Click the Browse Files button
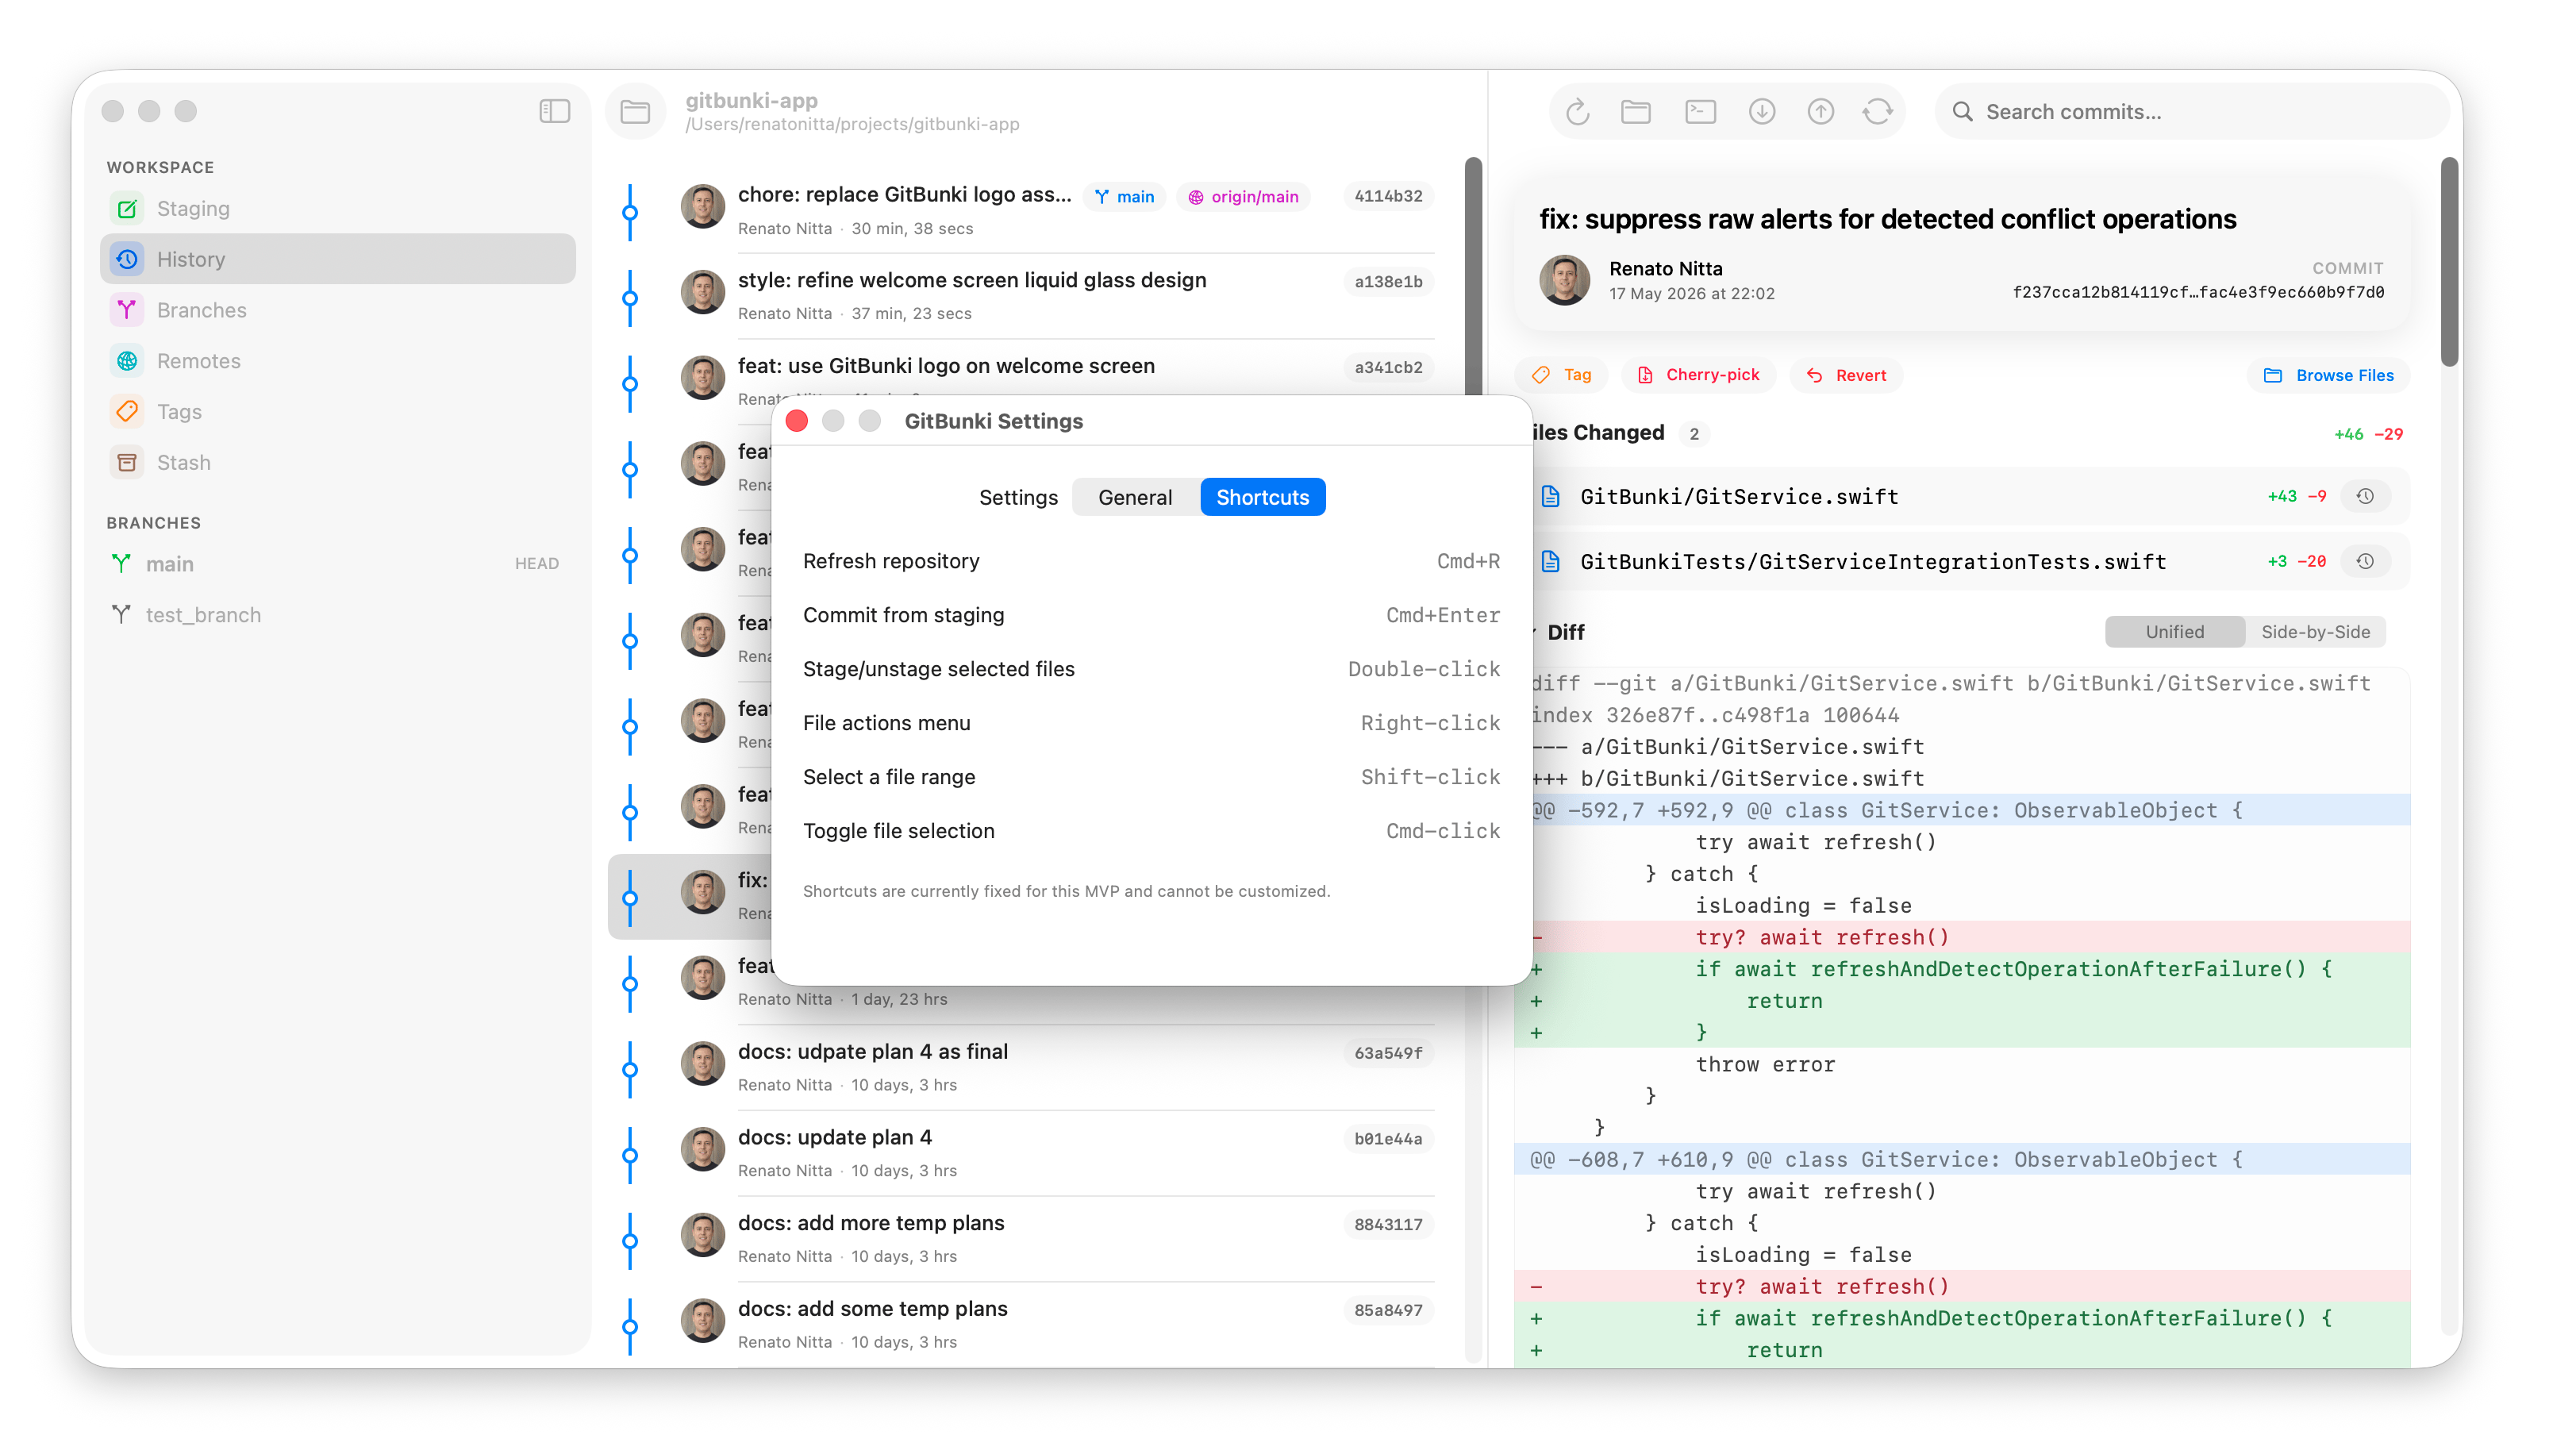 2329,375
